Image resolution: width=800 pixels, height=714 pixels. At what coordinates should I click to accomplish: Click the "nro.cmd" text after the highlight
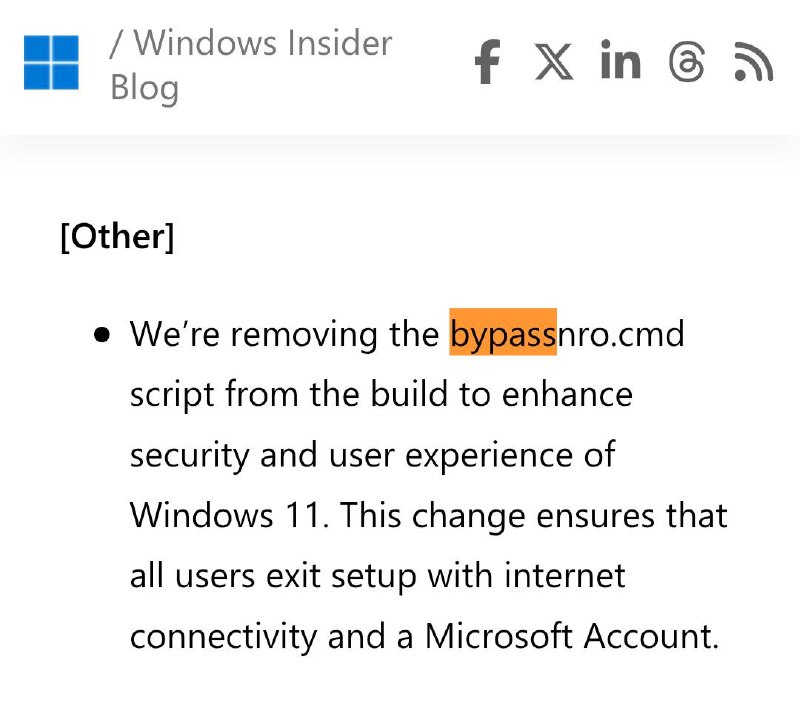(x=620, y=333)
